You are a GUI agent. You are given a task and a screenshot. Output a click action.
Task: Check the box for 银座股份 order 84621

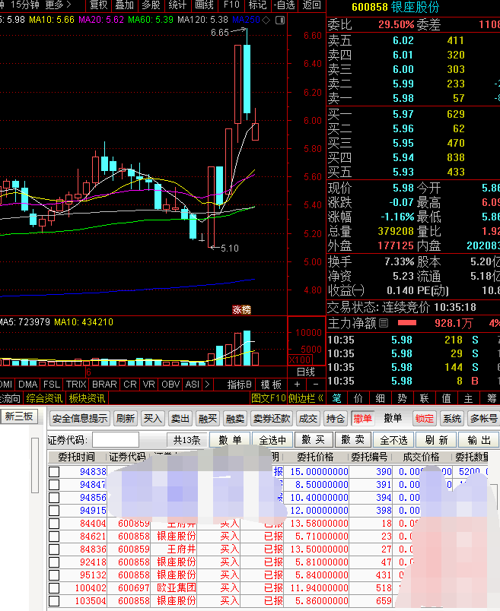click(54, 537)
